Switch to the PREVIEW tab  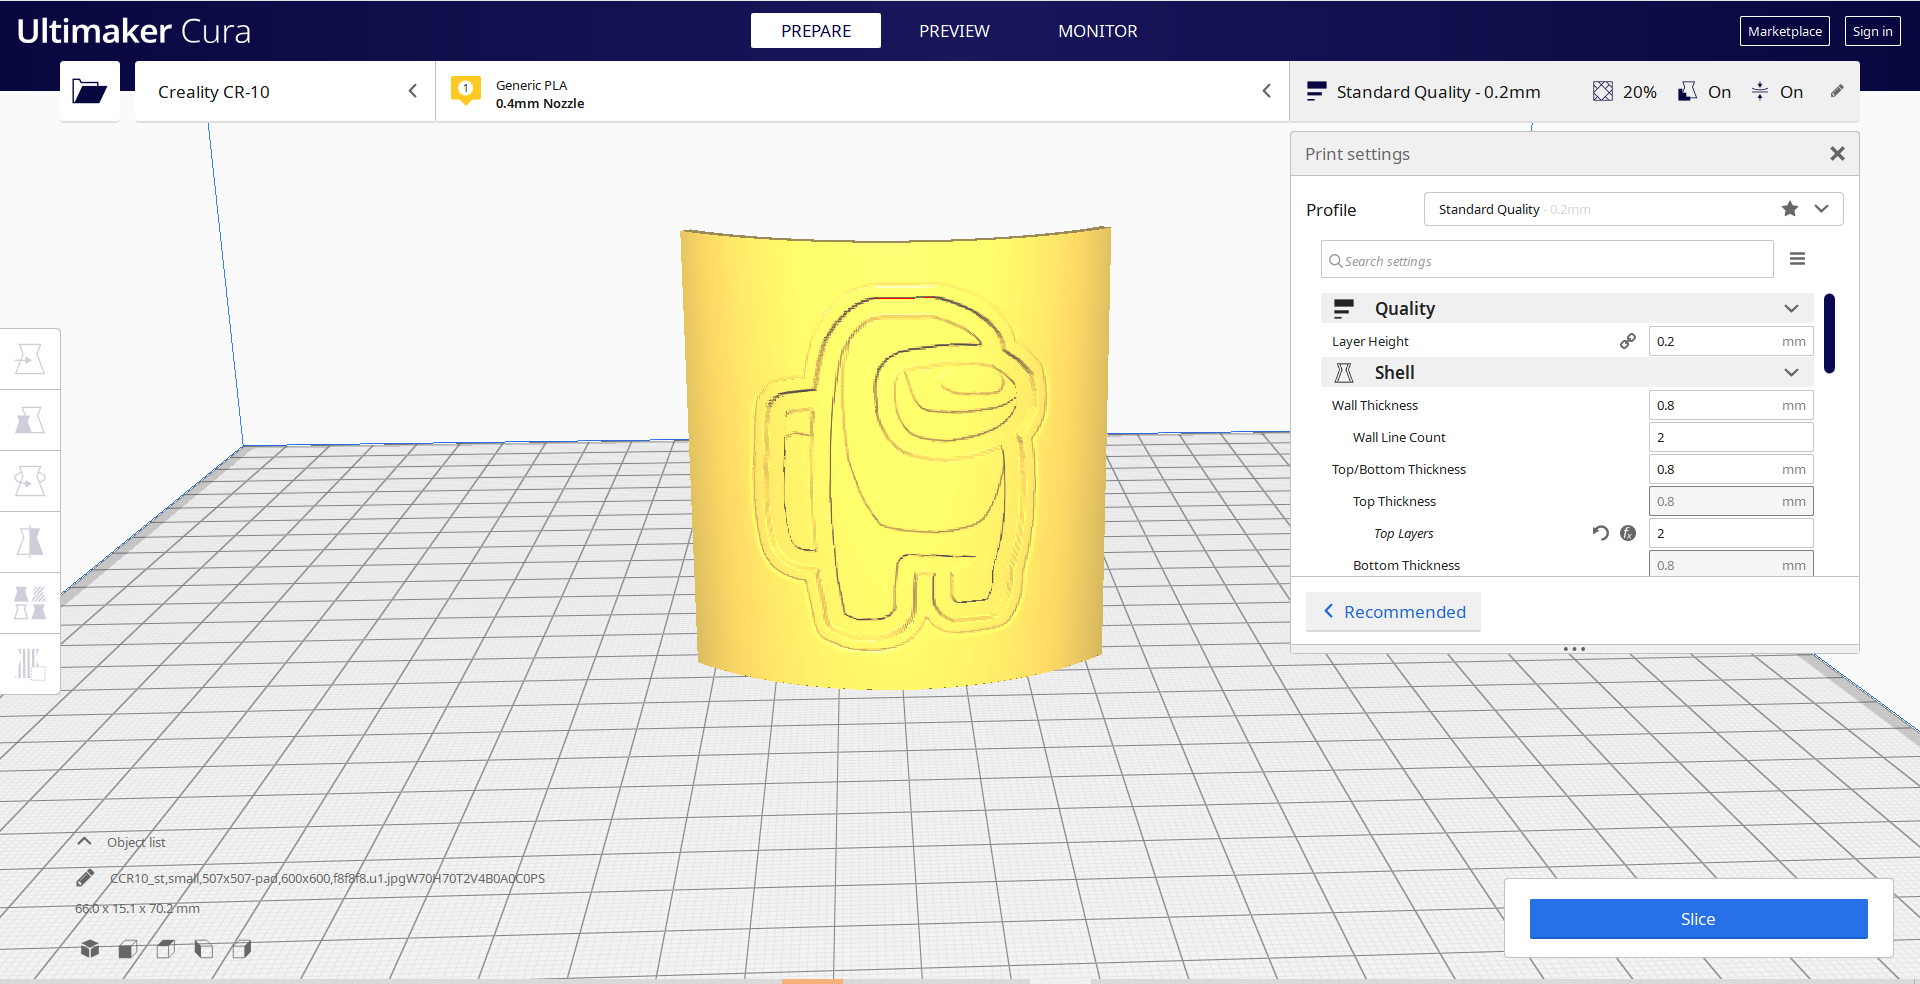click(954, 31)
